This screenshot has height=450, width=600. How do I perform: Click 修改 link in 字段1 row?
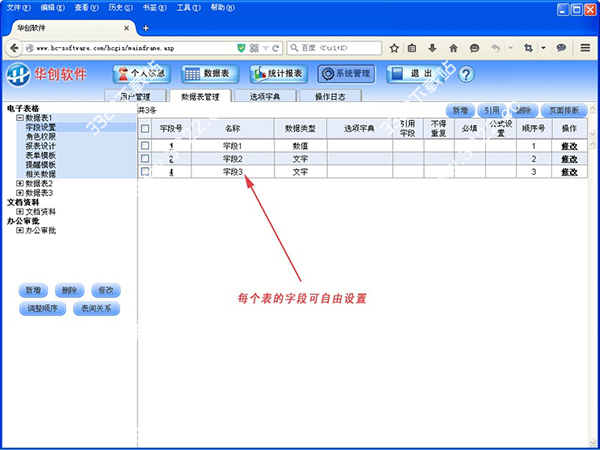pyautogui.click(x=569, y=146)
